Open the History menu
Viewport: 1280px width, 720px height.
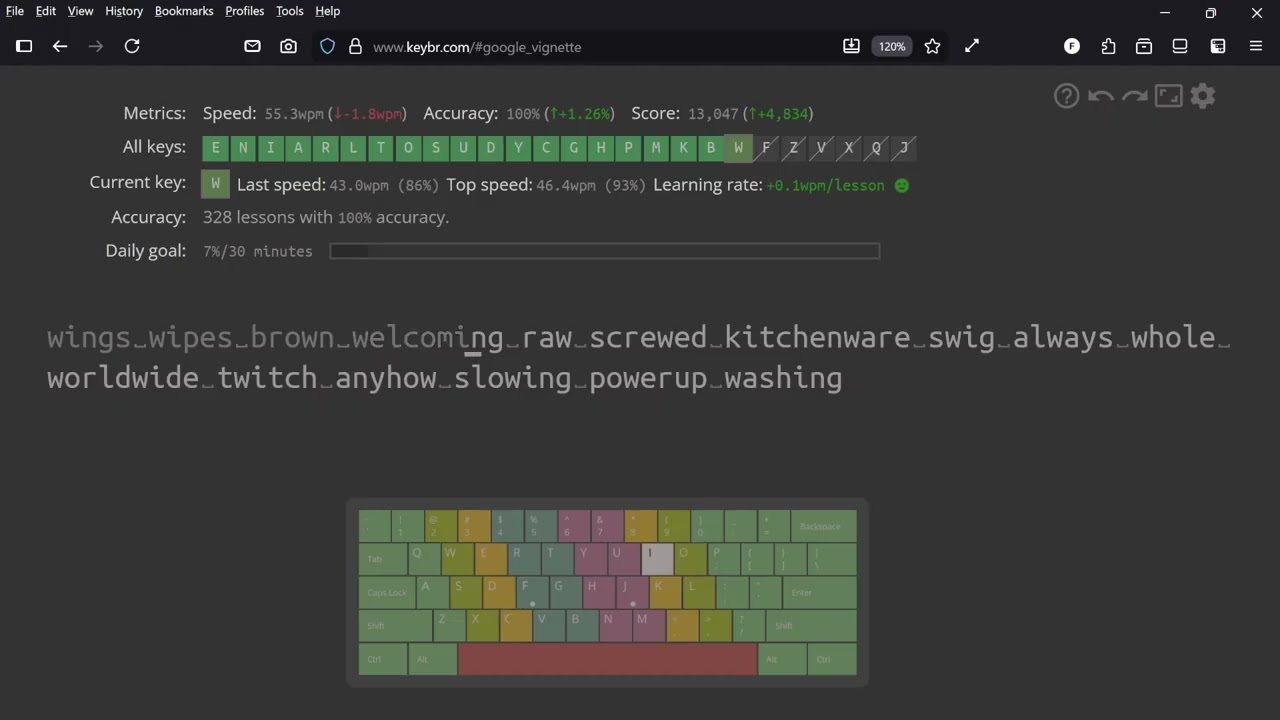124,11
